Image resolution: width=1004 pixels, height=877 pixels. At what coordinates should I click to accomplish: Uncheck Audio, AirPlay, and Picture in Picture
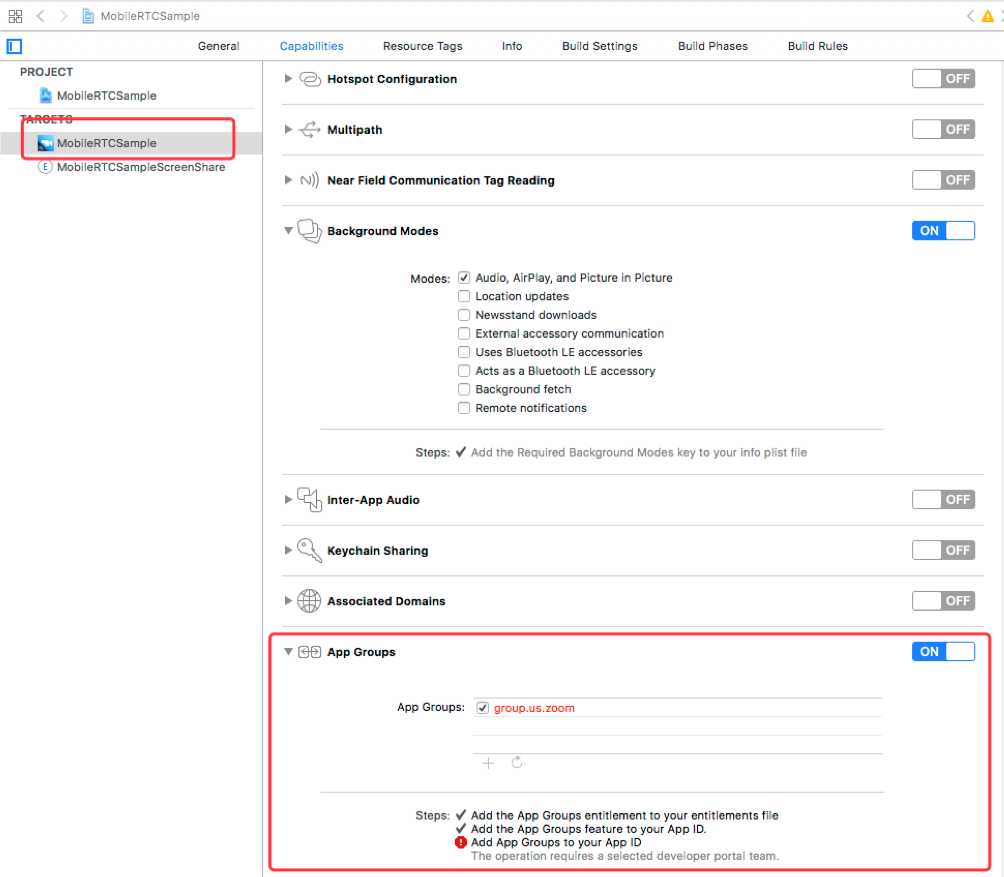click(464, 278)
